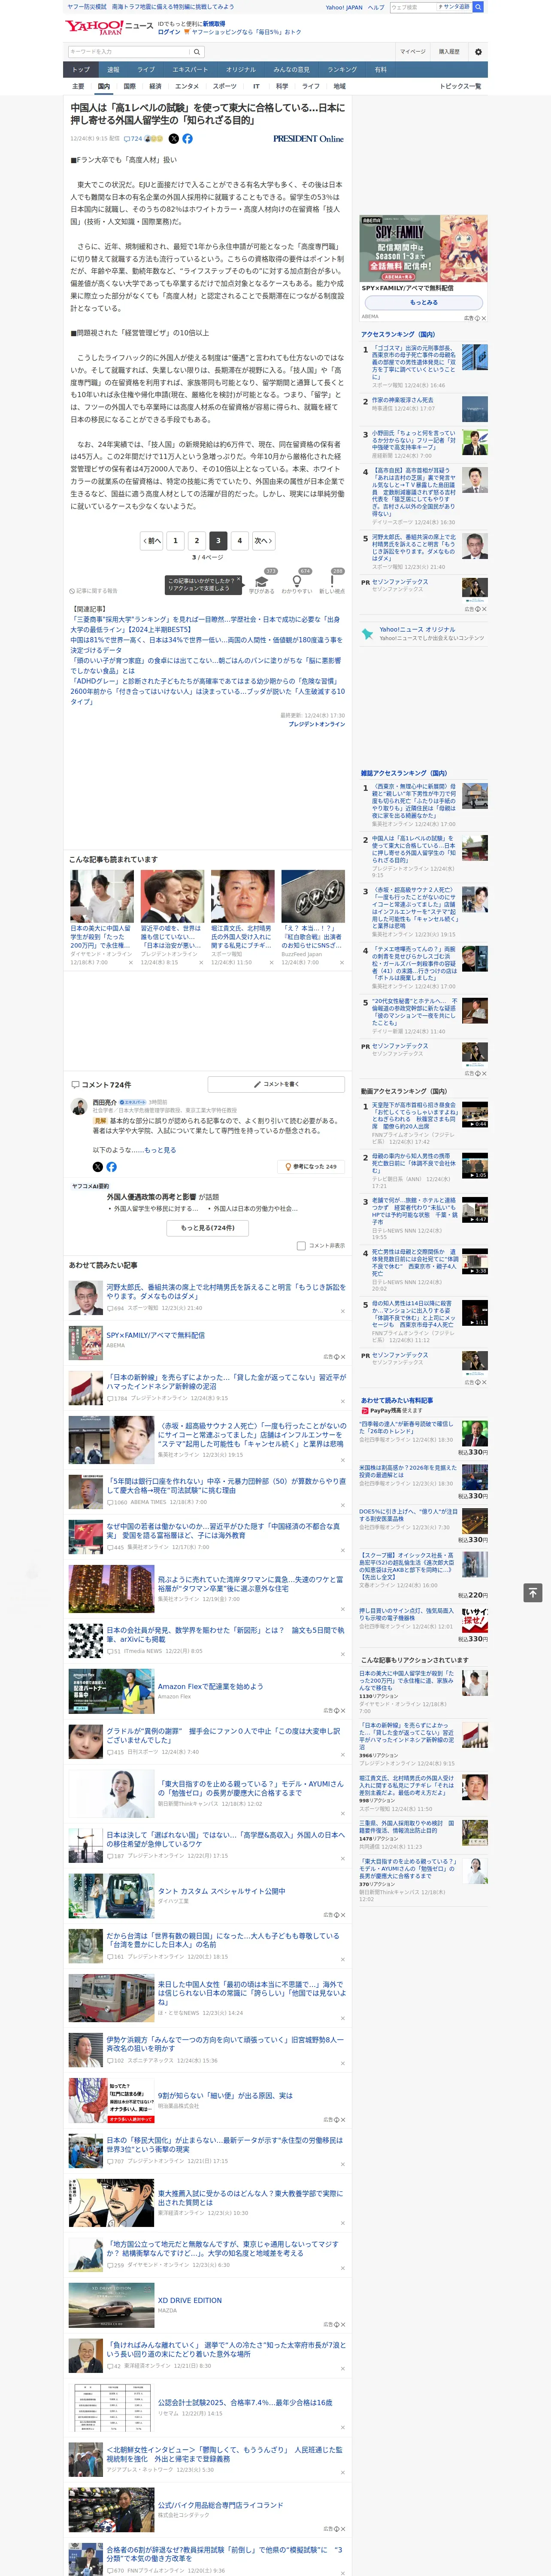This screenshot has width=551, height=2576.
Task: Click マイページ link
Action: tap(413, 52)
